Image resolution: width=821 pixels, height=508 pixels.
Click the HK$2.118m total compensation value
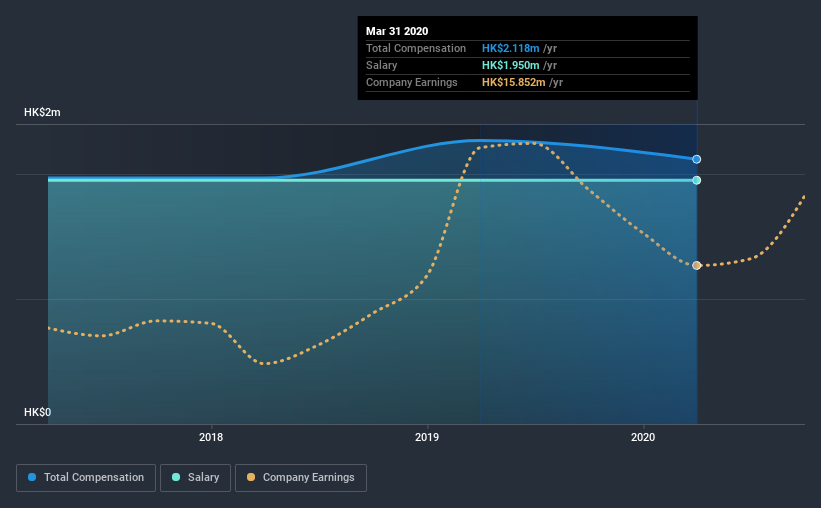coord(511,48)
